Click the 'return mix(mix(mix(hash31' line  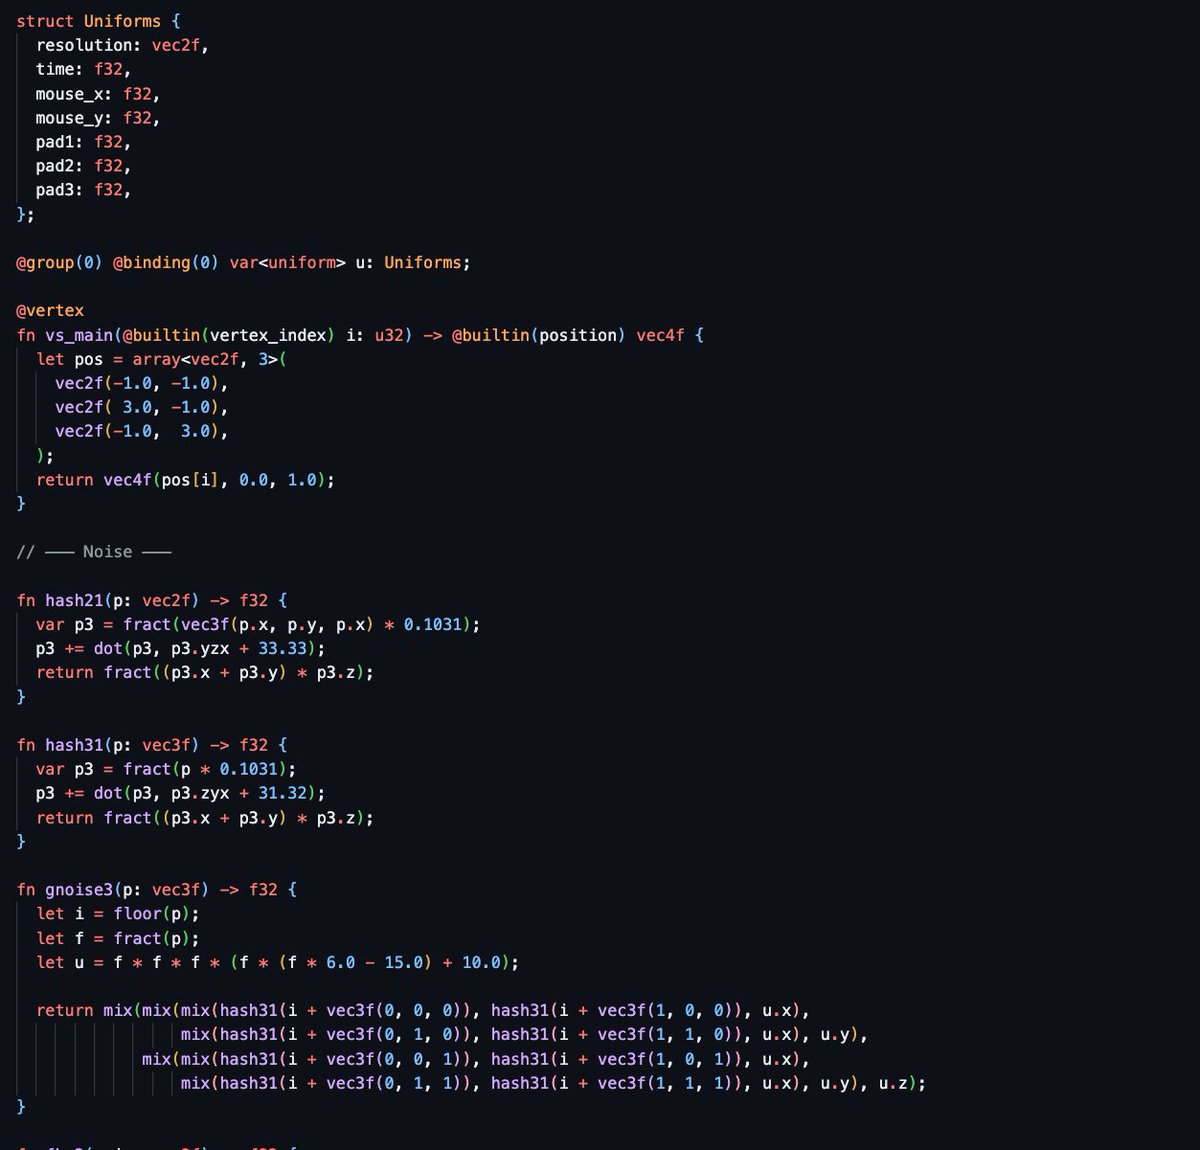pos(423,1010)
